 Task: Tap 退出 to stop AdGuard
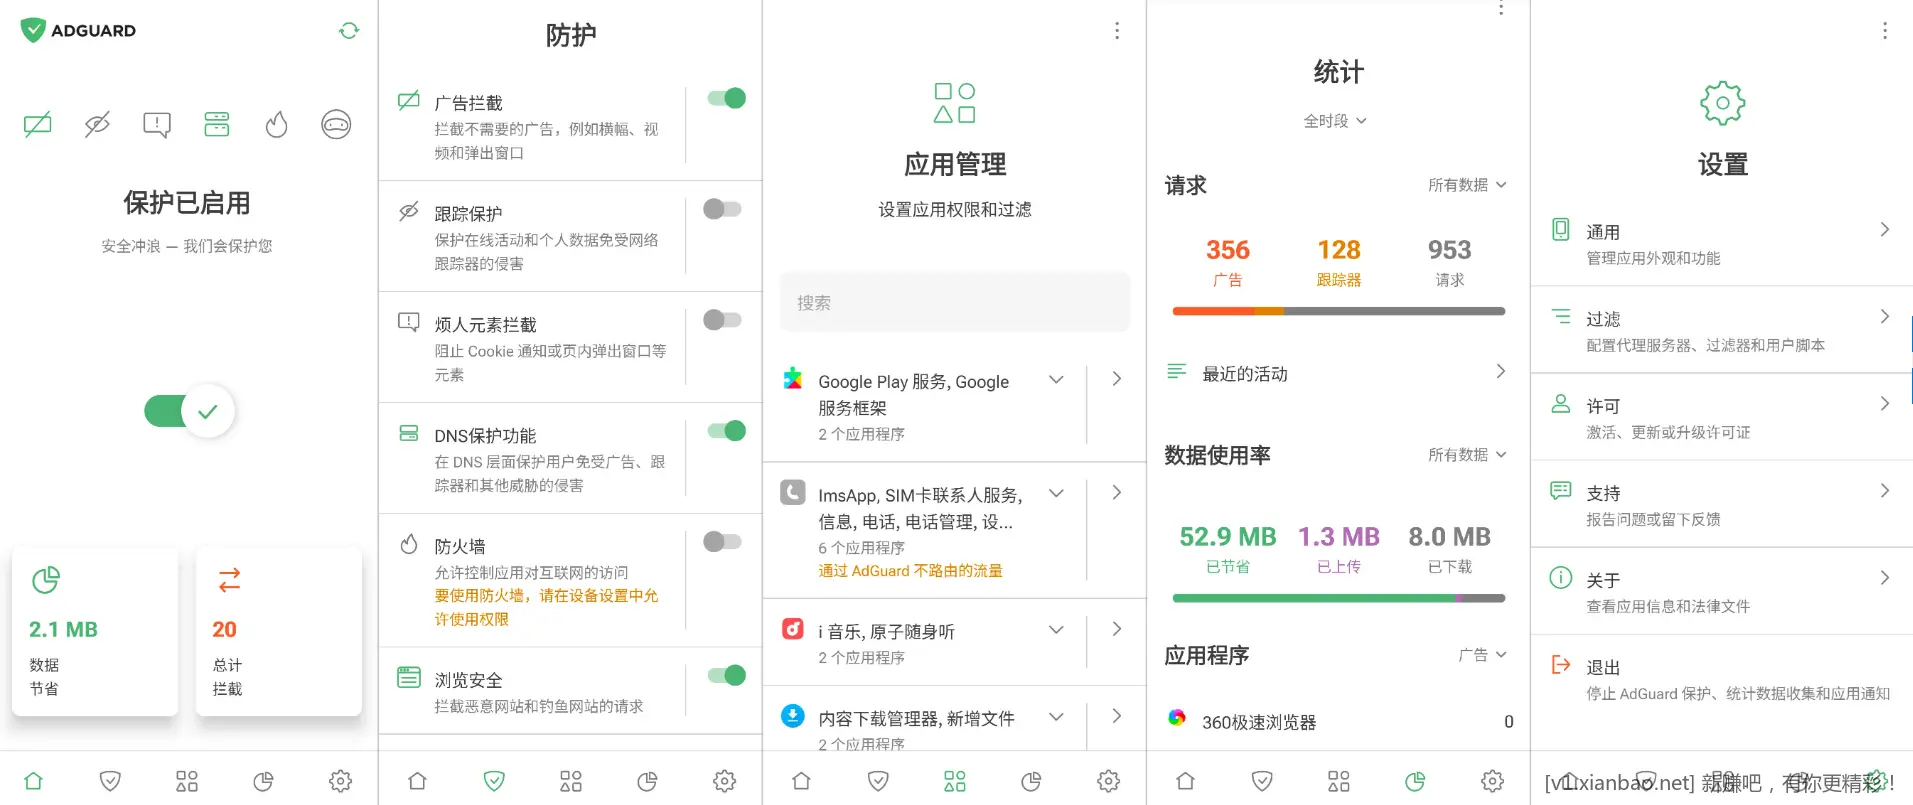pyautogui.click(x=1722, y=679)
